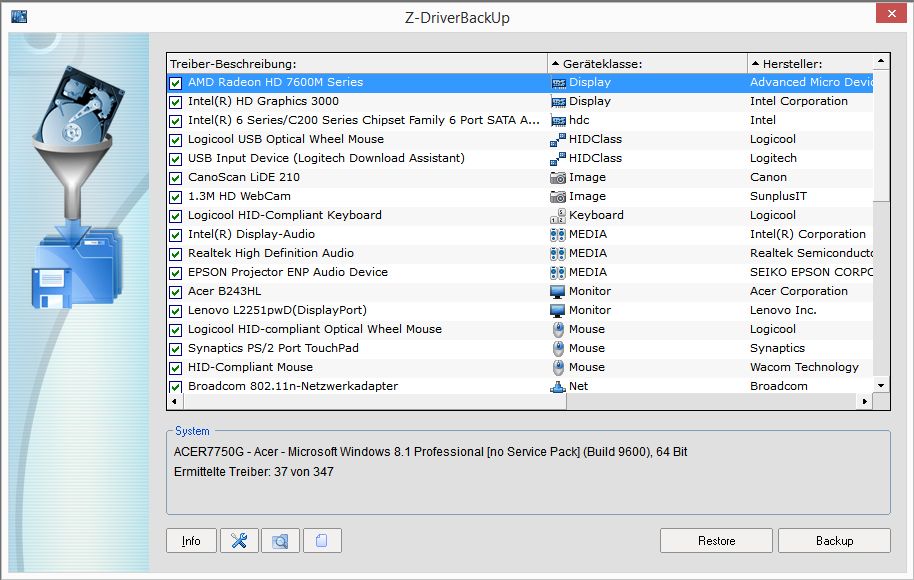Image resolution: width=914 pixels, height=580 pixels.
Task: Click the Info button
Action: click(x=191, y=540)
